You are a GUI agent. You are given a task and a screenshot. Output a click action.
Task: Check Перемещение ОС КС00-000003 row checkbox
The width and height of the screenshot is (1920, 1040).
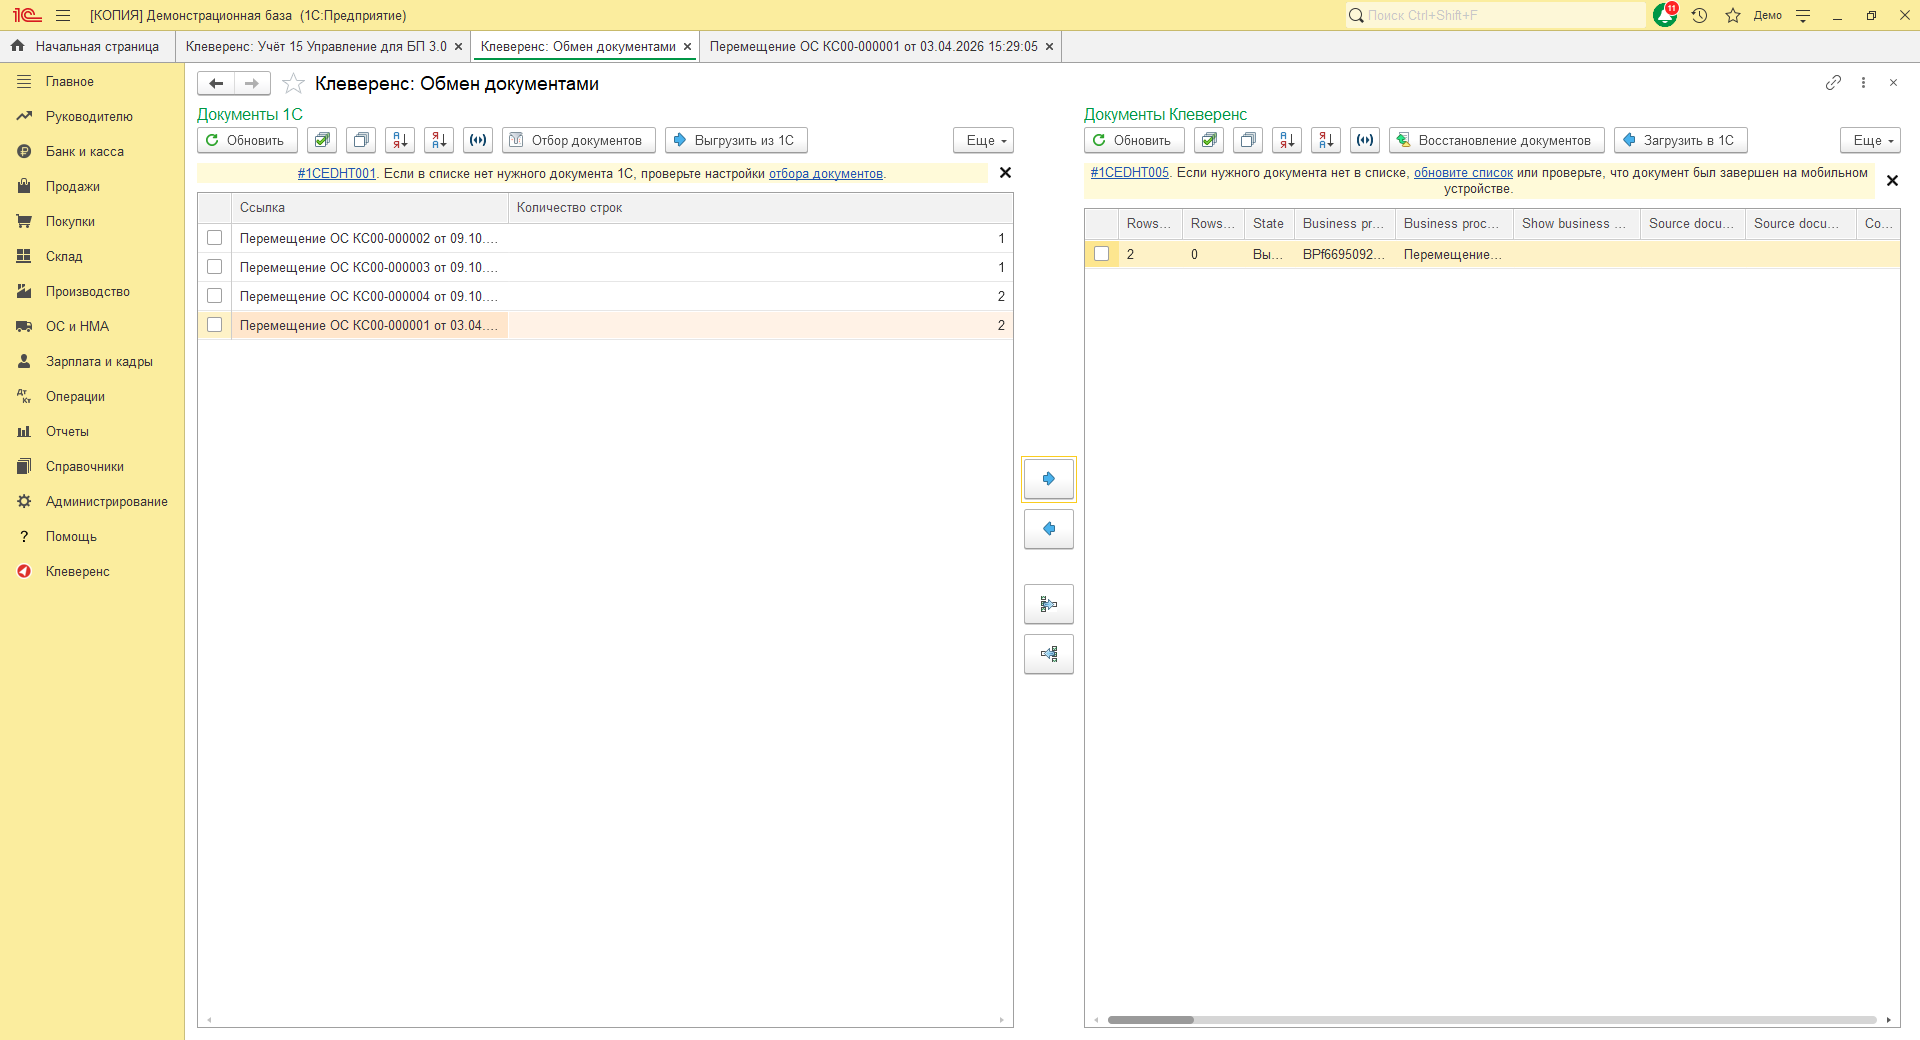pos(214,267)
